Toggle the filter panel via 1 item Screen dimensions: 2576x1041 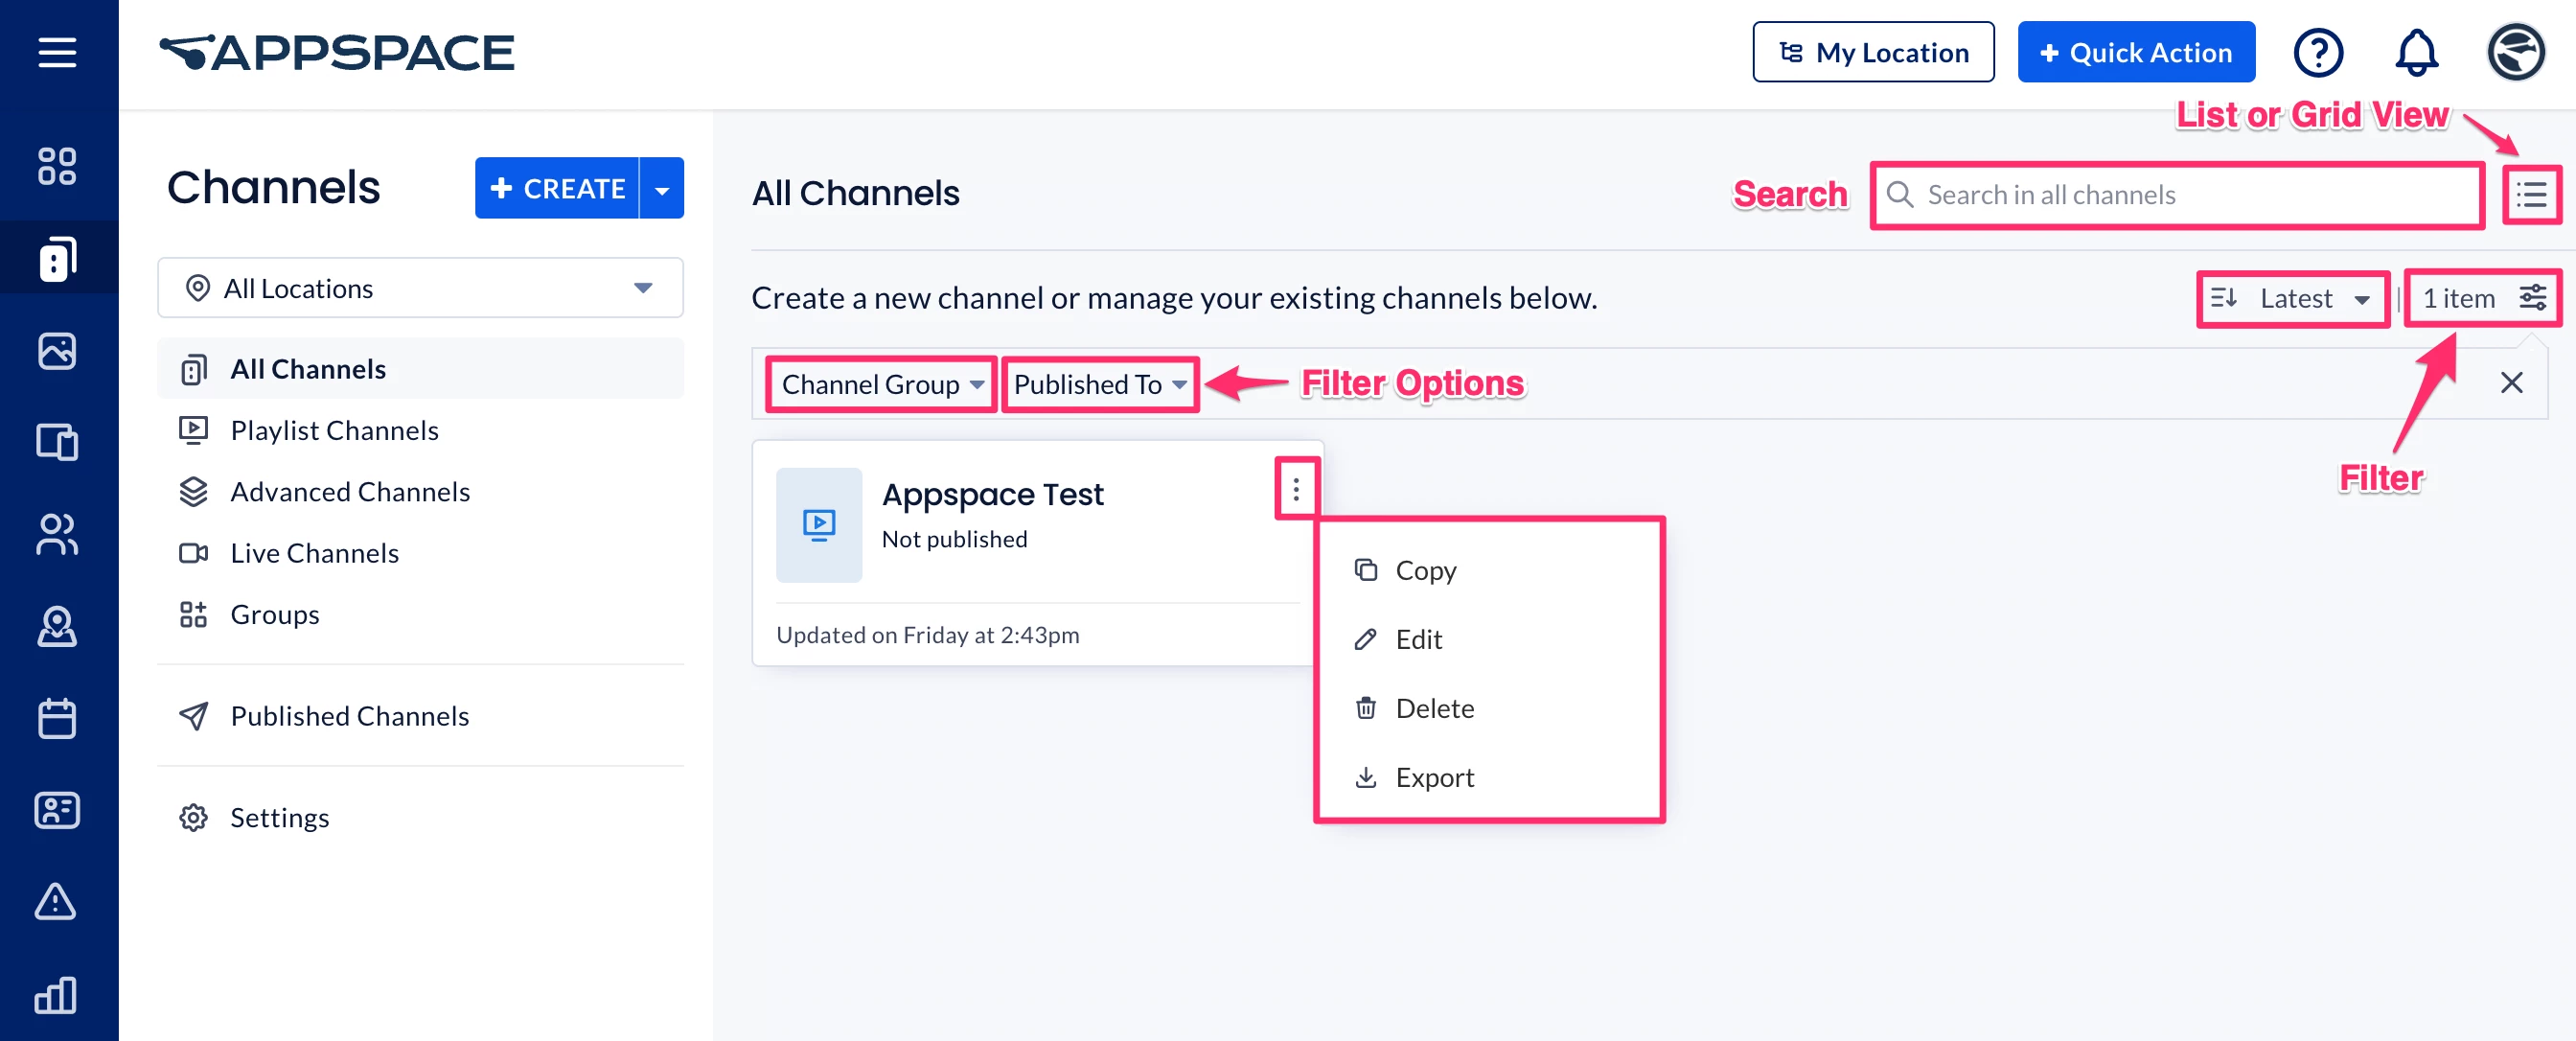click(2482, 298)
